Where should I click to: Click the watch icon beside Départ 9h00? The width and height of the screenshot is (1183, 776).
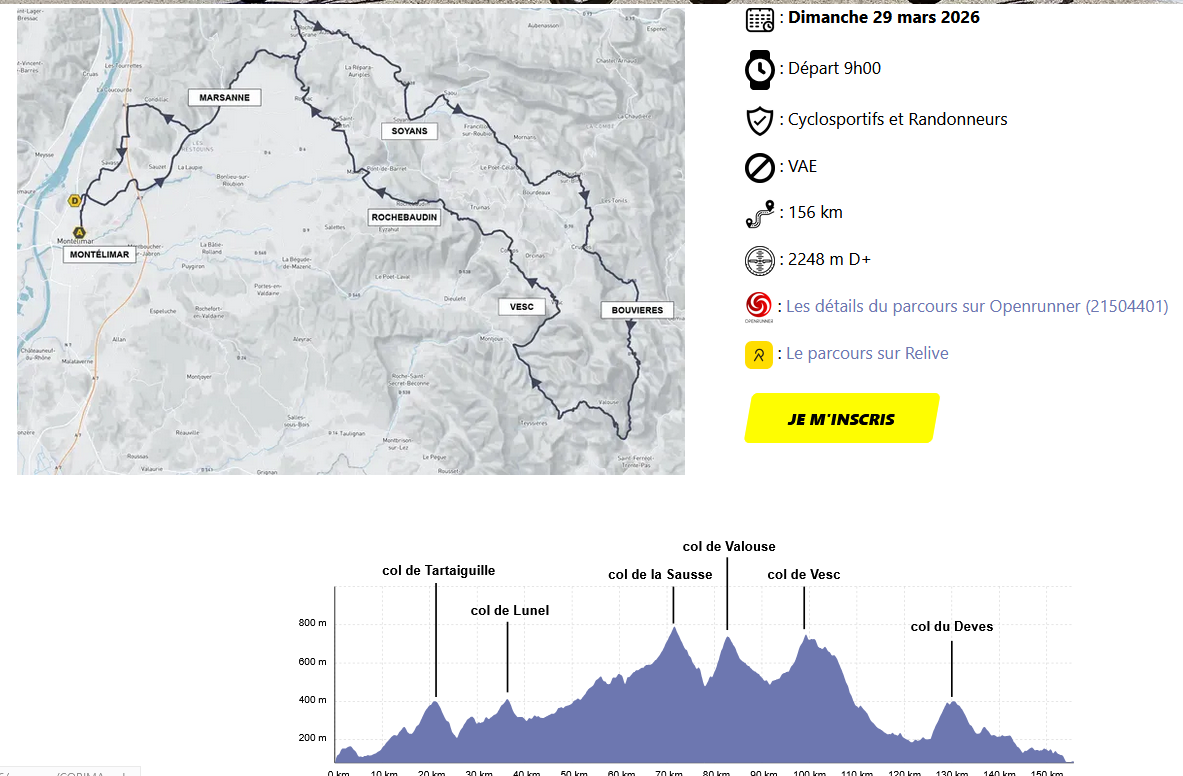point(760,69)
